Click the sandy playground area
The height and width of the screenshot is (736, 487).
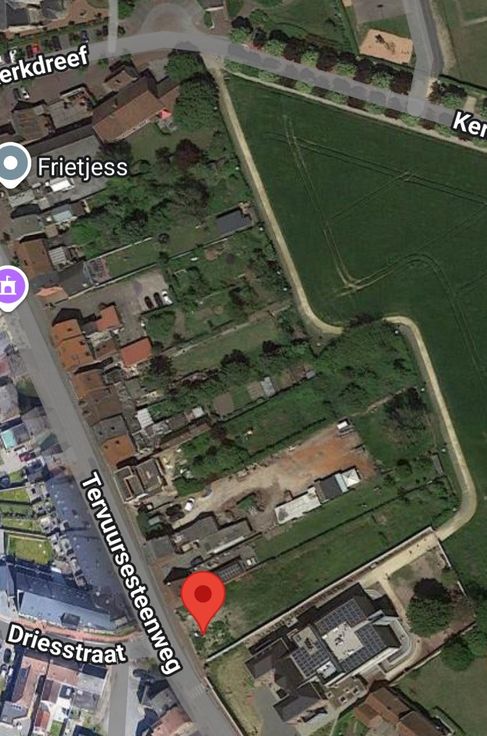[x=387, y=46]
